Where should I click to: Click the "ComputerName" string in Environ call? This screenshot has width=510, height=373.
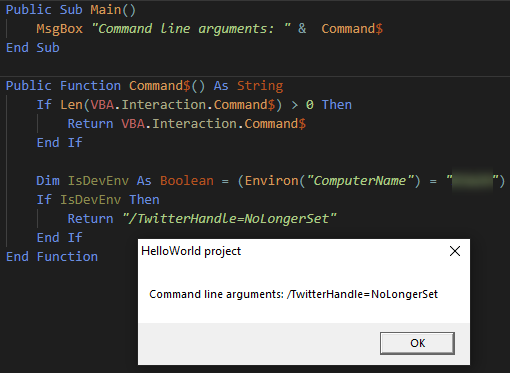point(360,181)
